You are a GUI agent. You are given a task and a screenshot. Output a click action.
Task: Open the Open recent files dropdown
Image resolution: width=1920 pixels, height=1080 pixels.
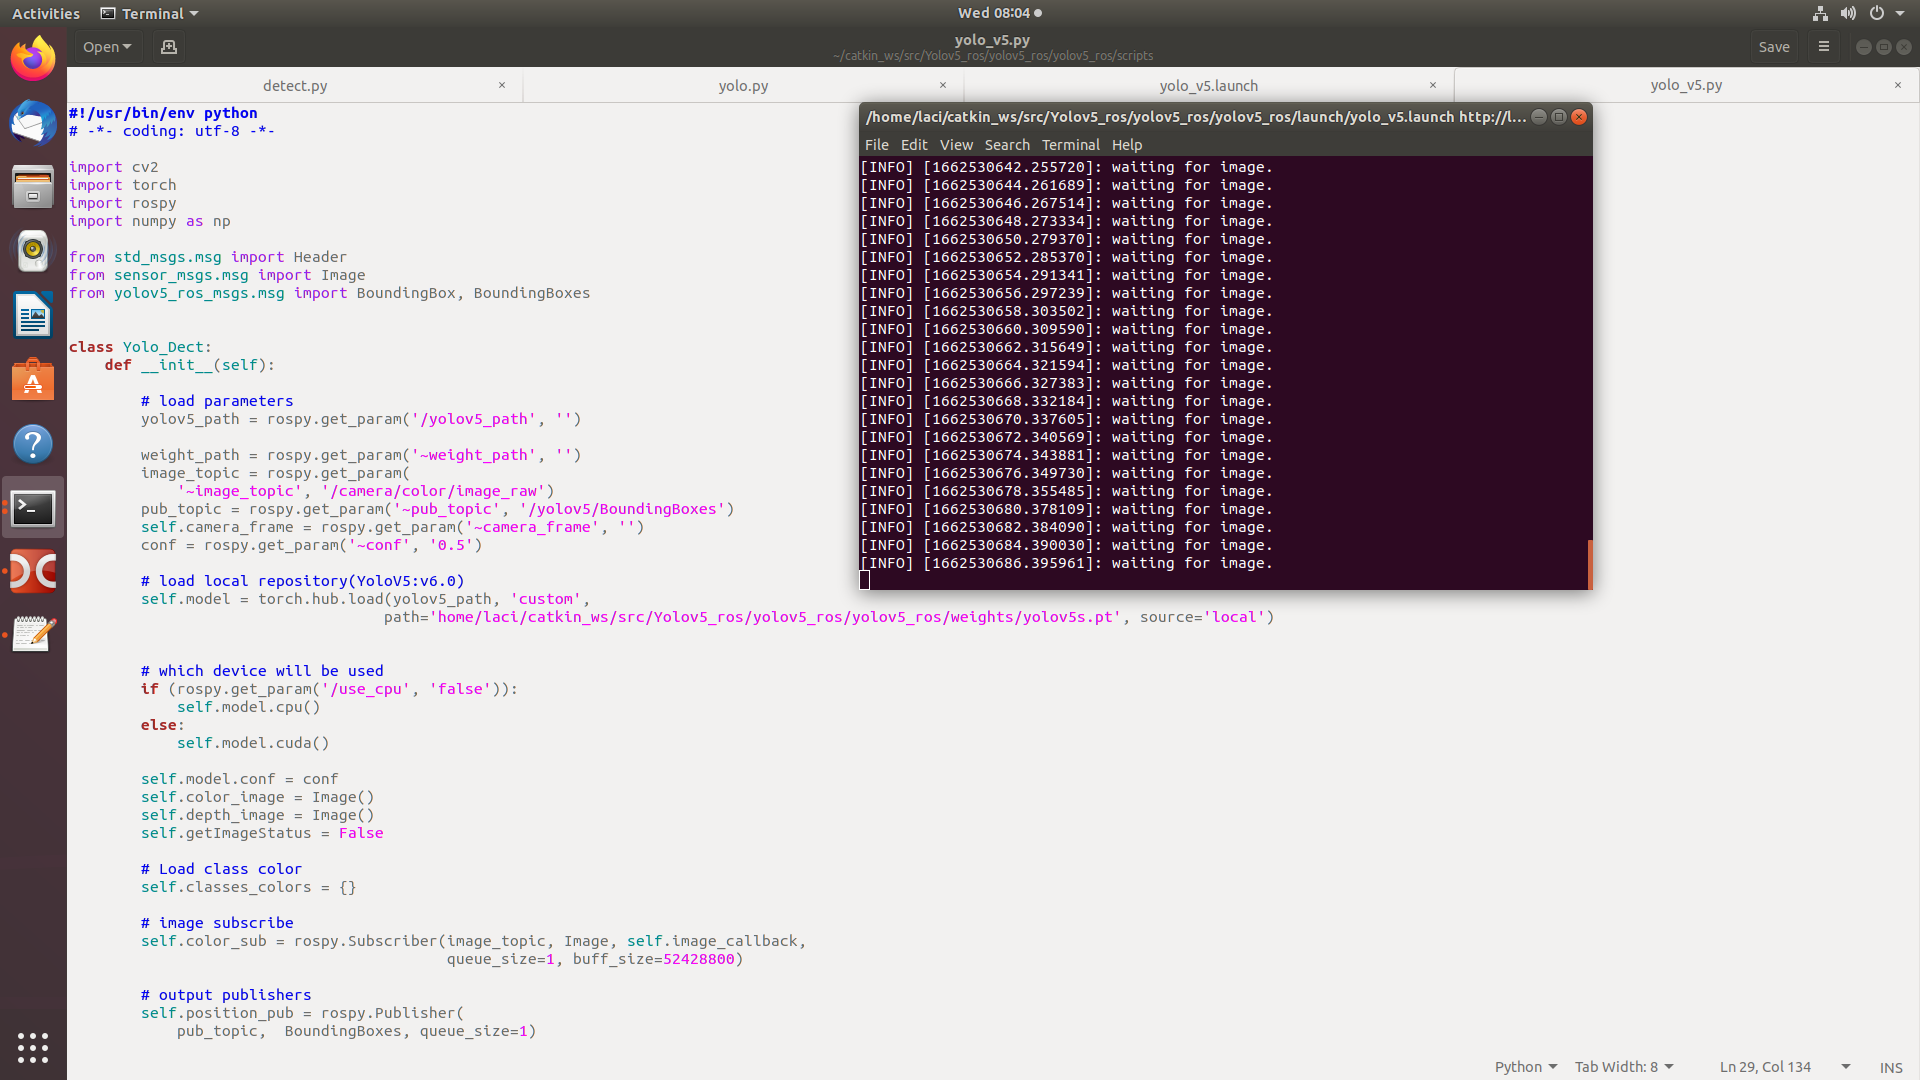click(106, 46)
